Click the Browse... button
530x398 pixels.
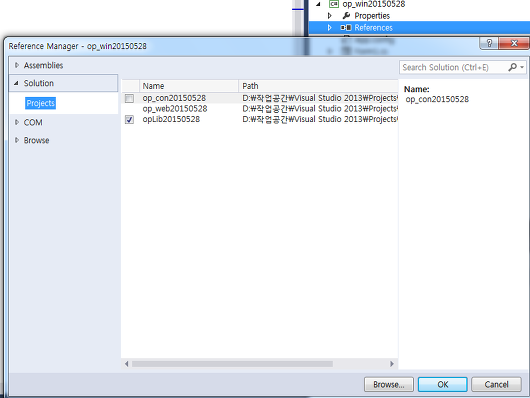tap(389, 384)
